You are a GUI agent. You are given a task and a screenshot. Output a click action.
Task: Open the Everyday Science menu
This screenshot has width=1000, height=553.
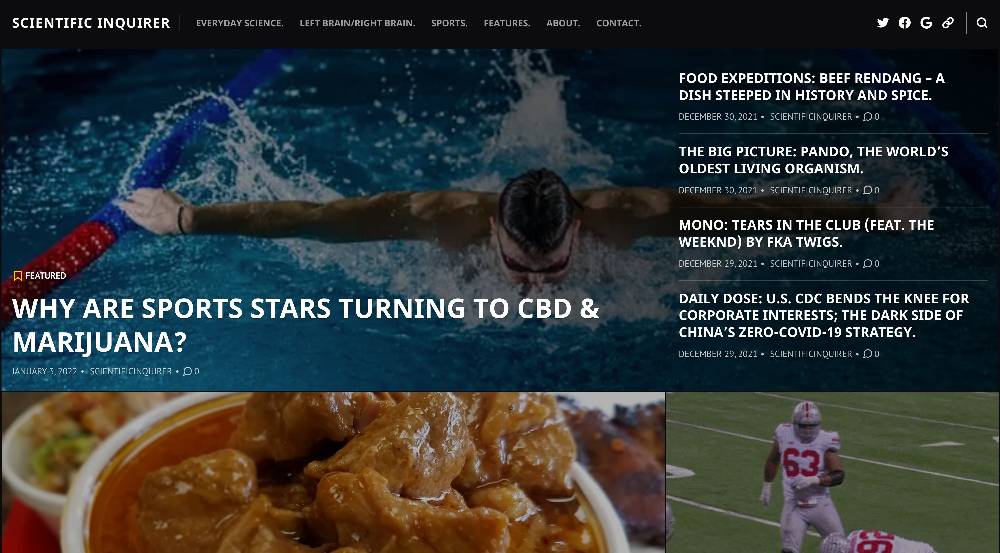(x=239, y=23)
